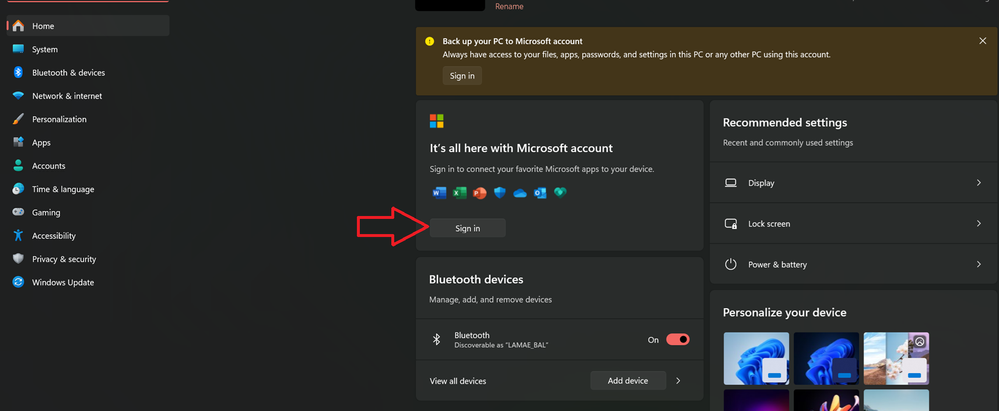The height and width of the screenshot is (411, 999).
Task: Go to Bluetooth & devices page
Action: pyautogui.click(x=69, y=73)
